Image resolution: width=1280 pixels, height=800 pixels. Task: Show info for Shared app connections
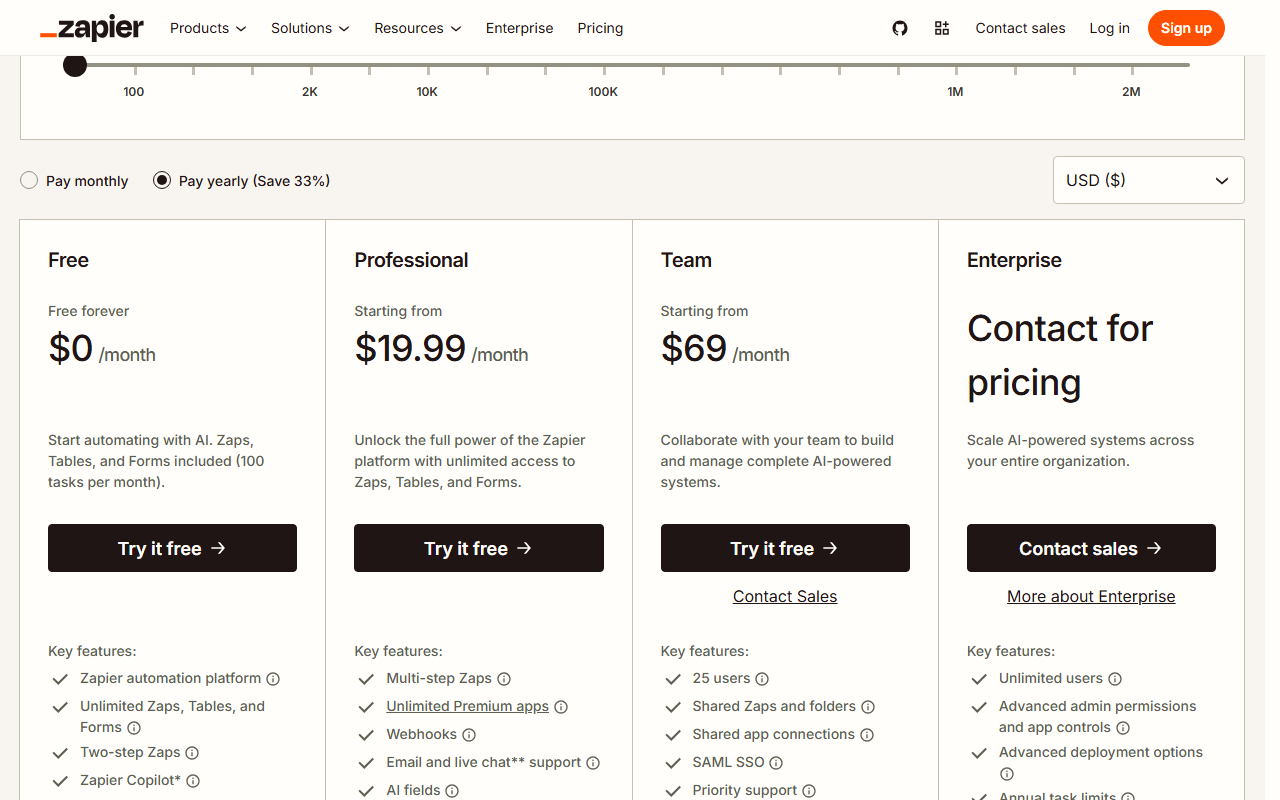tap(867, 735)
